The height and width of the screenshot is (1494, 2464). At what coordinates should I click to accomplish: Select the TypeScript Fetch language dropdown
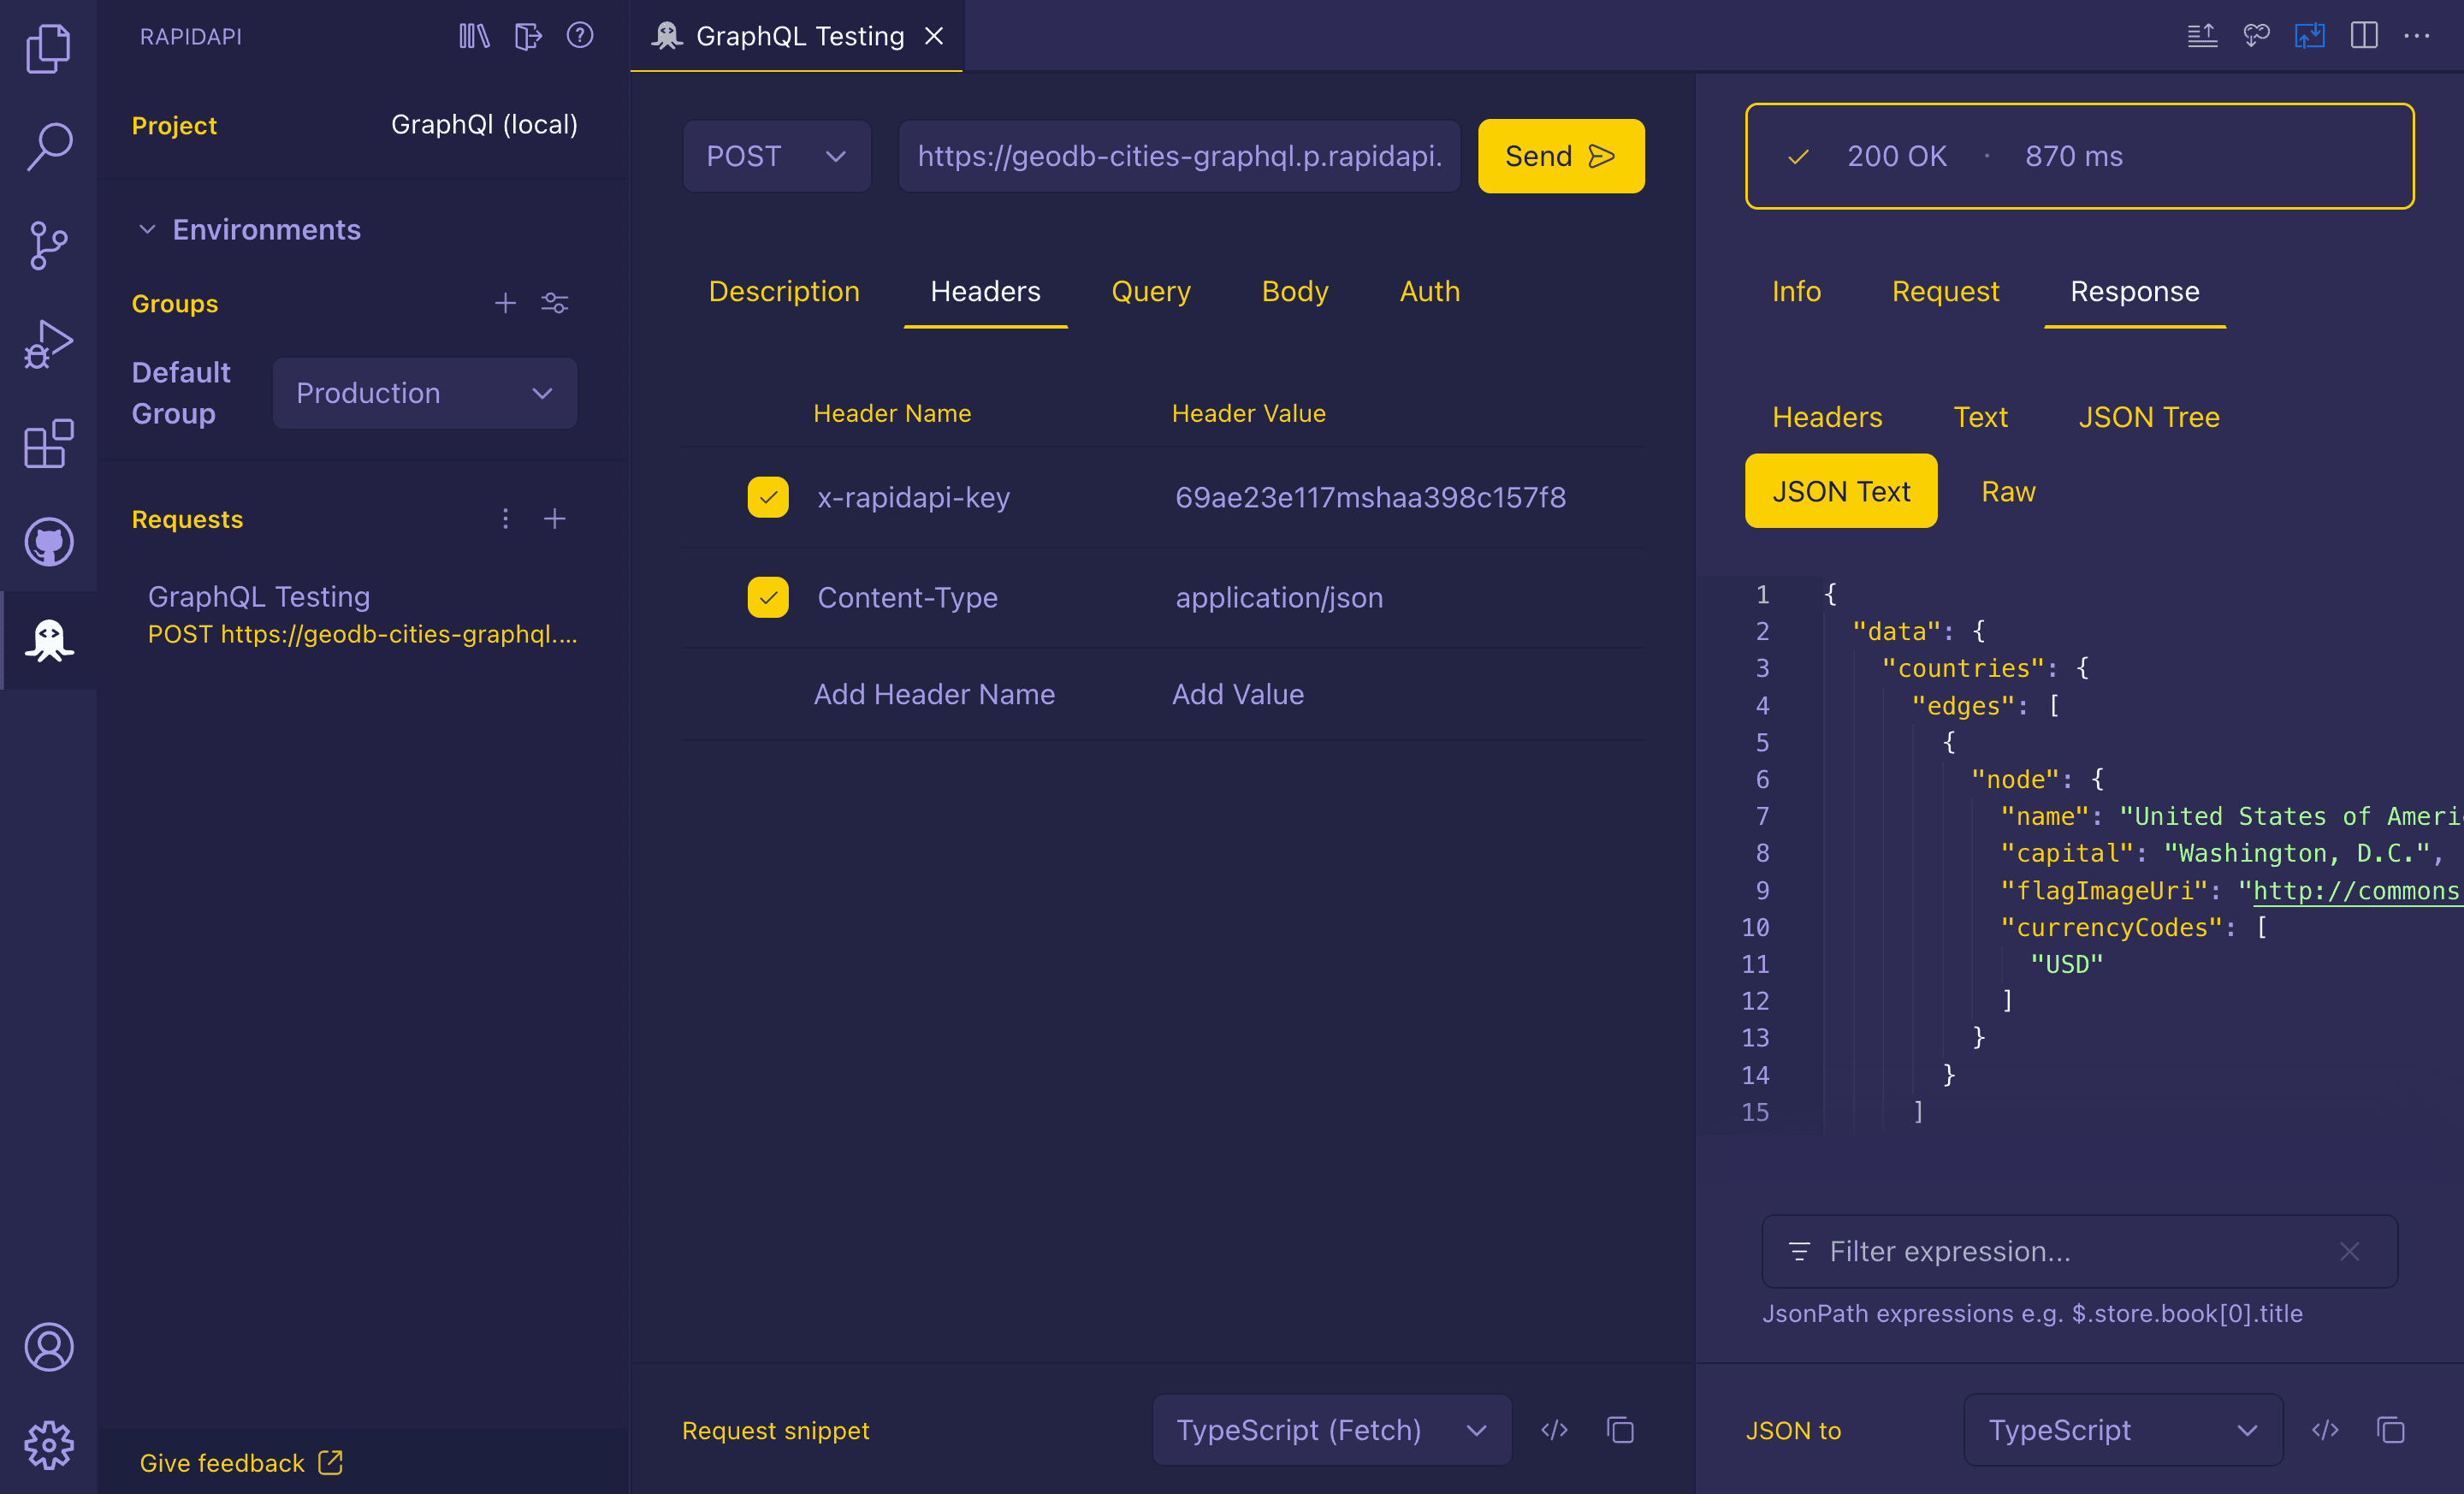tap(1330, 1429)
